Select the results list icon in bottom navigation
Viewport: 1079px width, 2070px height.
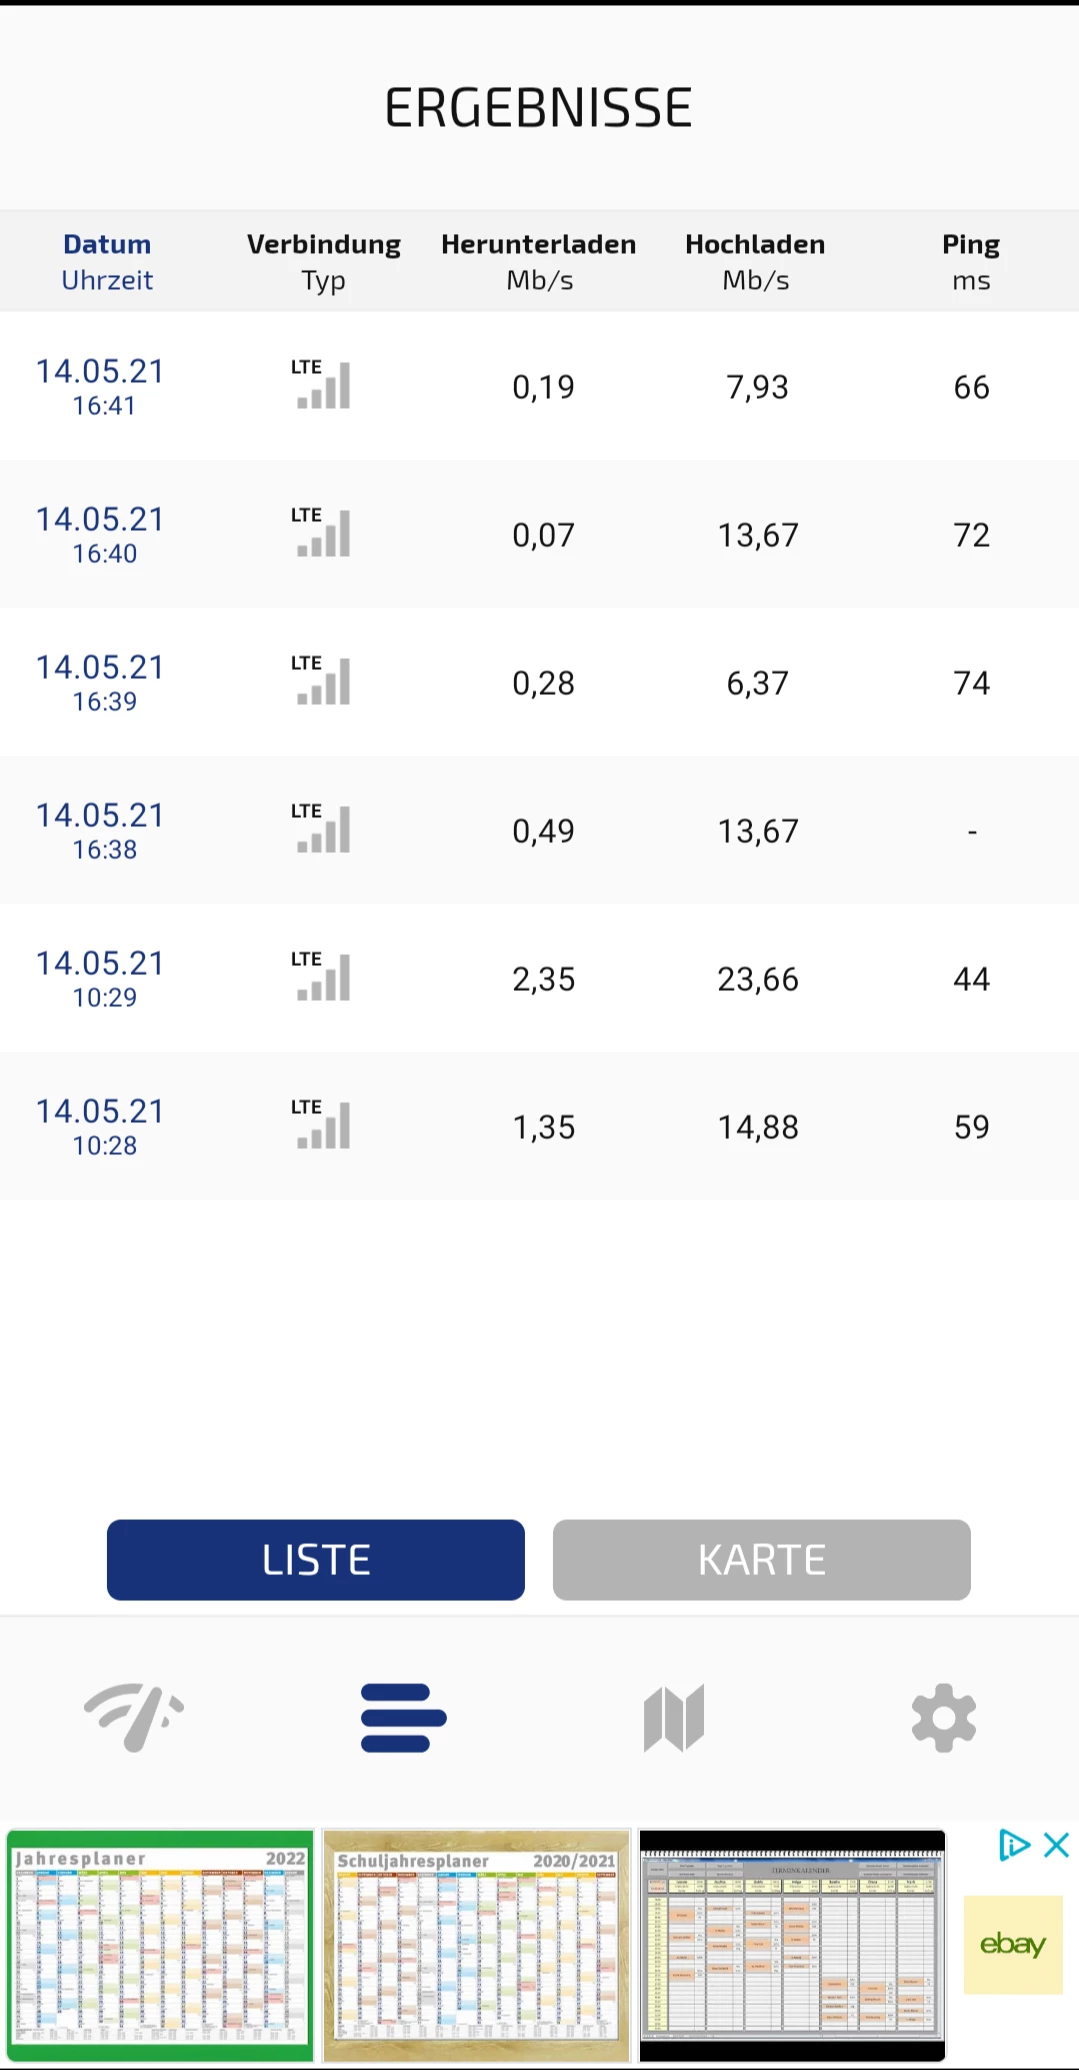point(403,1717)
